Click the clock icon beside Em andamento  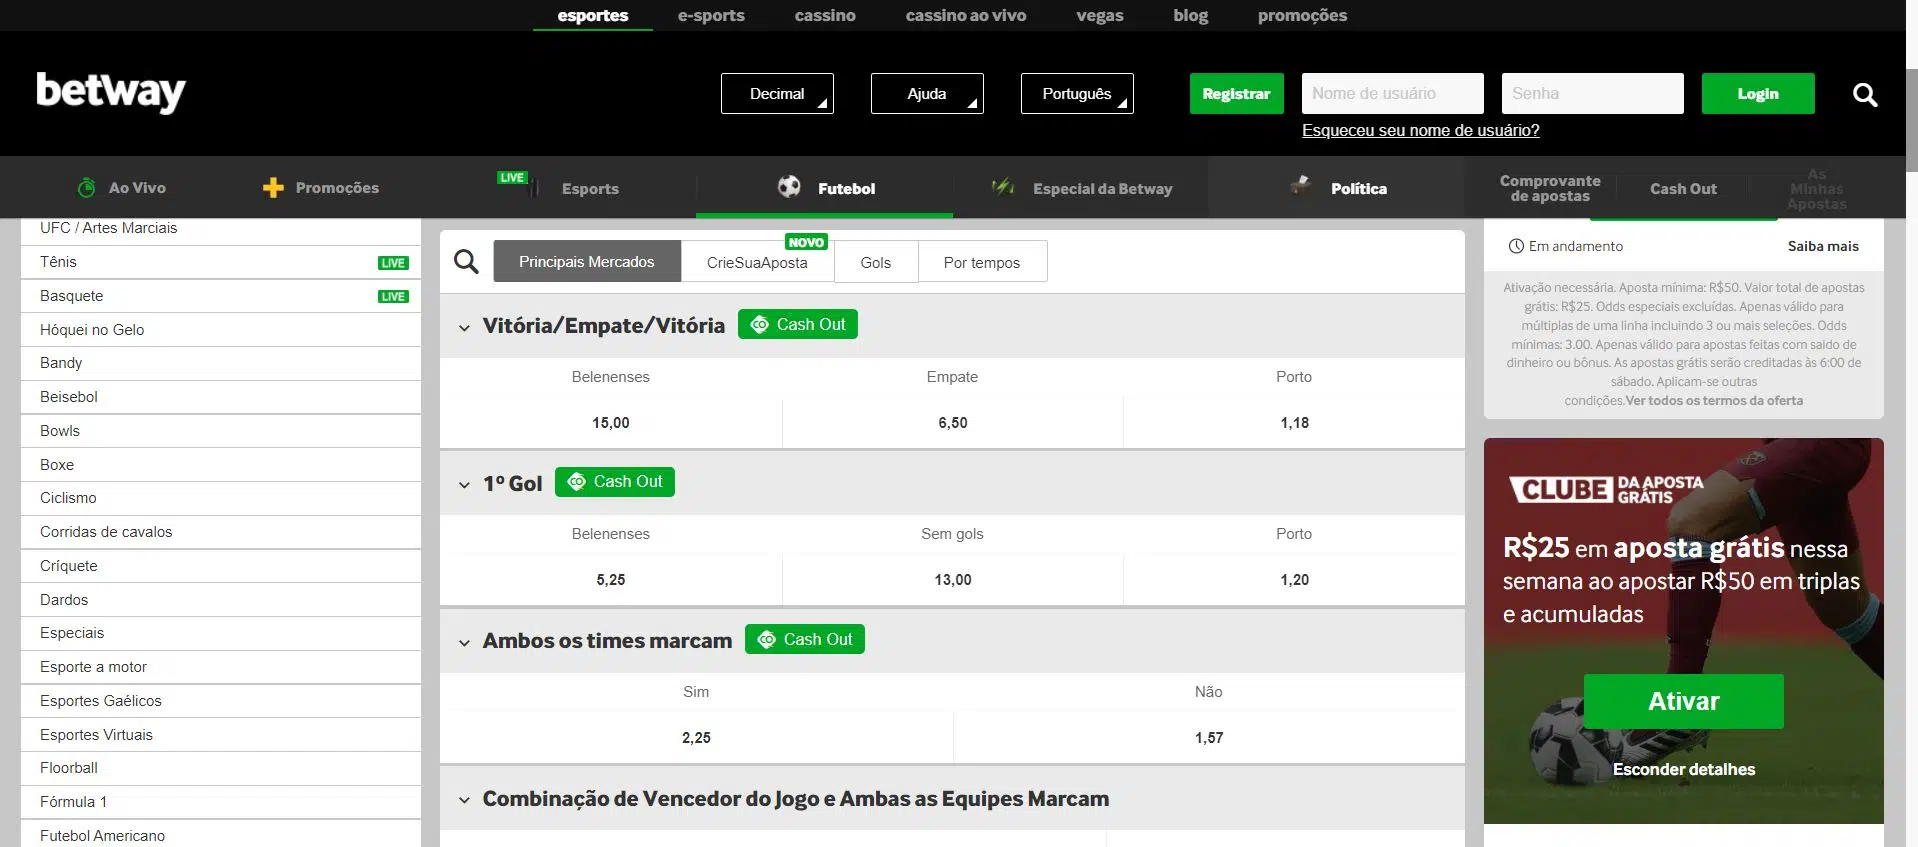tap(1516, 246)
